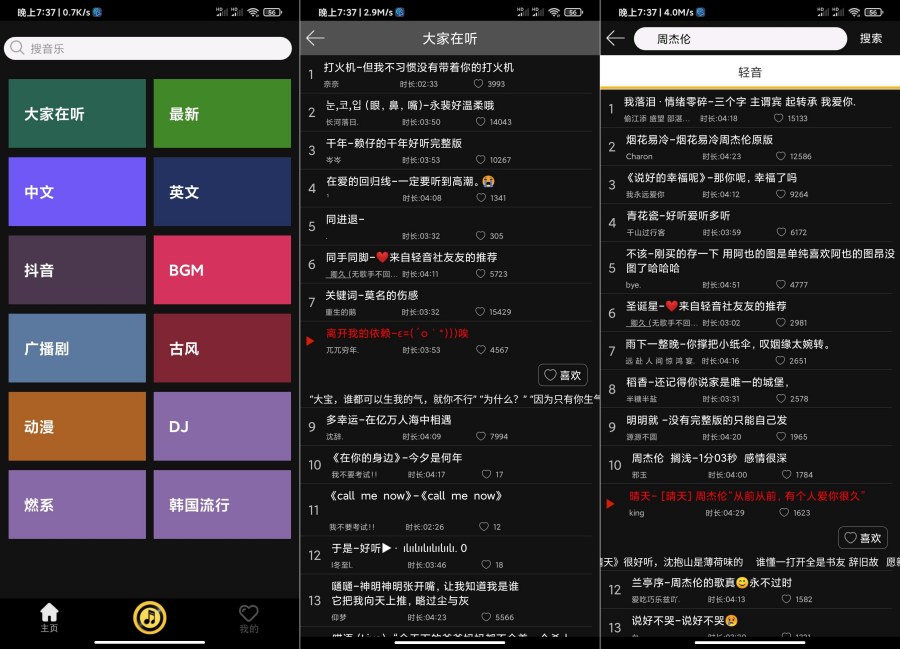Tap the search field showing 周杰伦
Viewport: 900px width, 649px height.
point(740,37)
